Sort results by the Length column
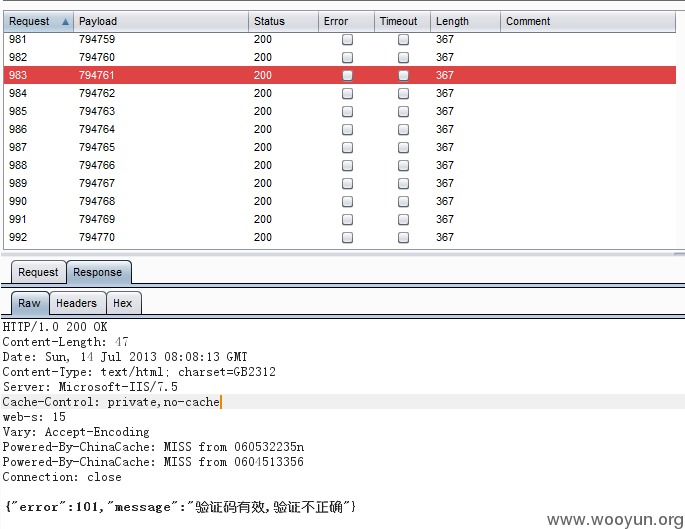This screenshot has height=529, width=685. [465, 21]
